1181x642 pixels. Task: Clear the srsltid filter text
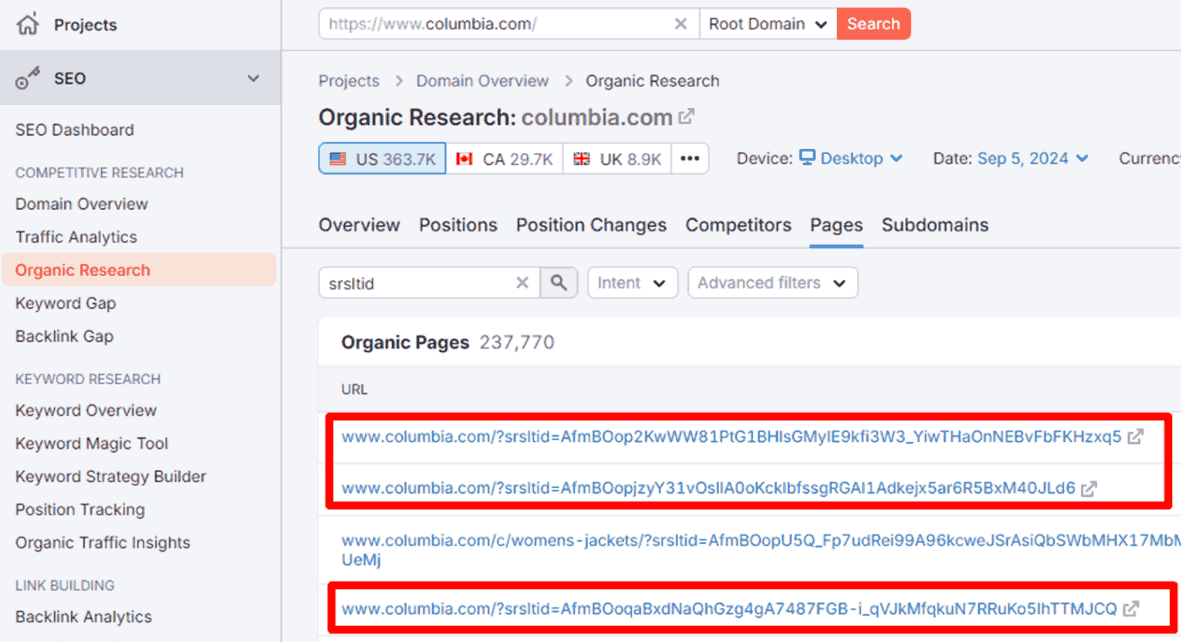(x=522, y=283)
